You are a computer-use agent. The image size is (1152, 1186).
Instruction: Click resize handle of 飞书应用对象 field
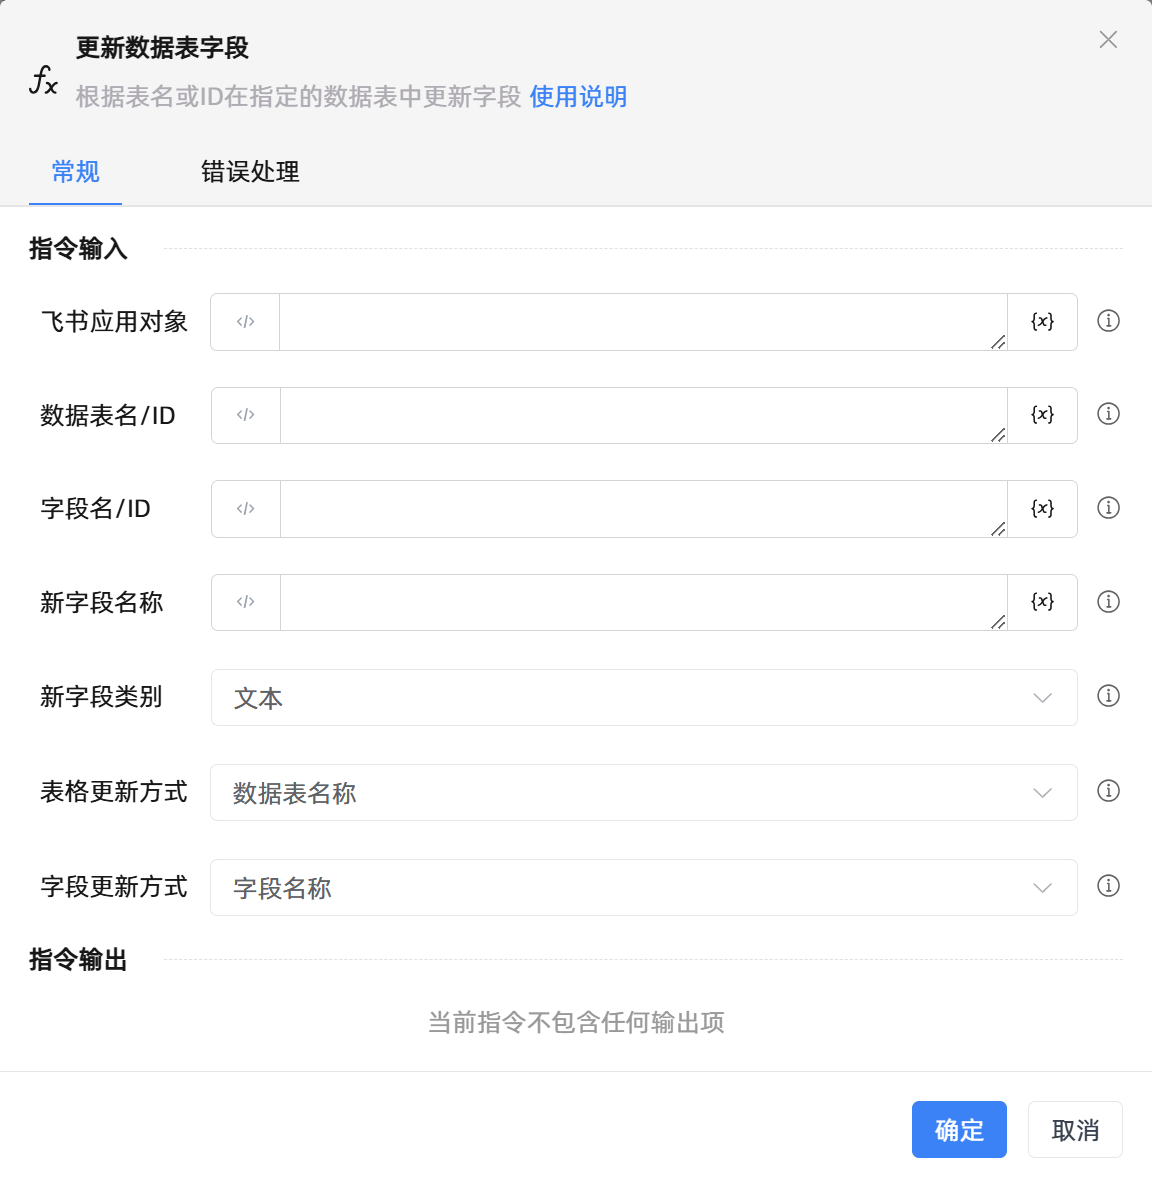(x=998, y=342)
